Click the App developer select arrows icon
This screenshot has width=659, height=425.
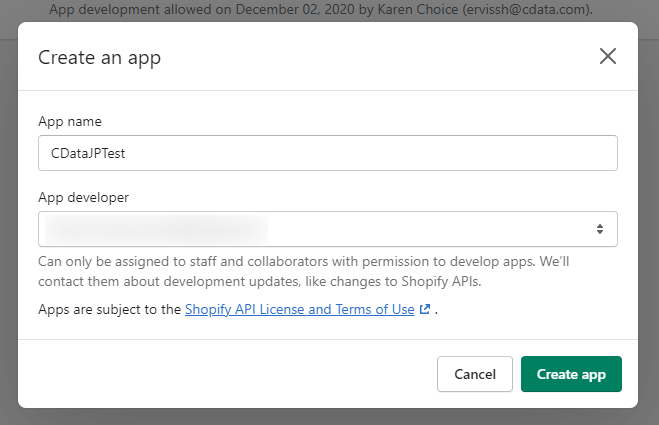tap(600, 229)
